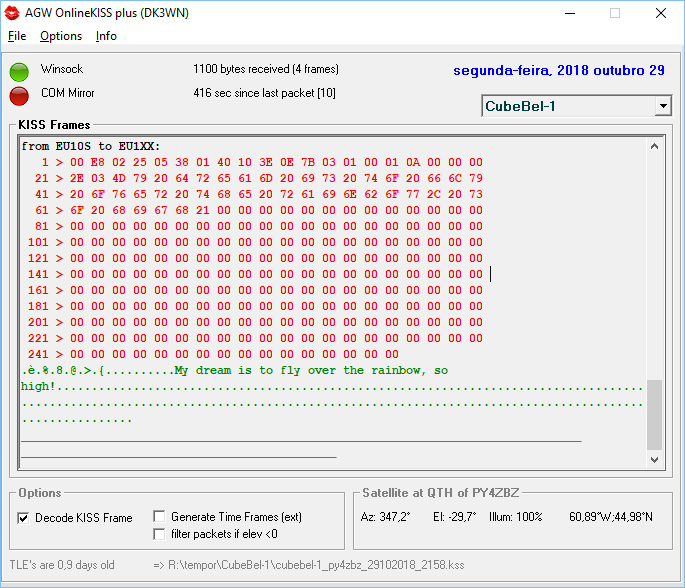Click the date 'segunda-feira, 2018 outubro 29'

coord(559,70)
